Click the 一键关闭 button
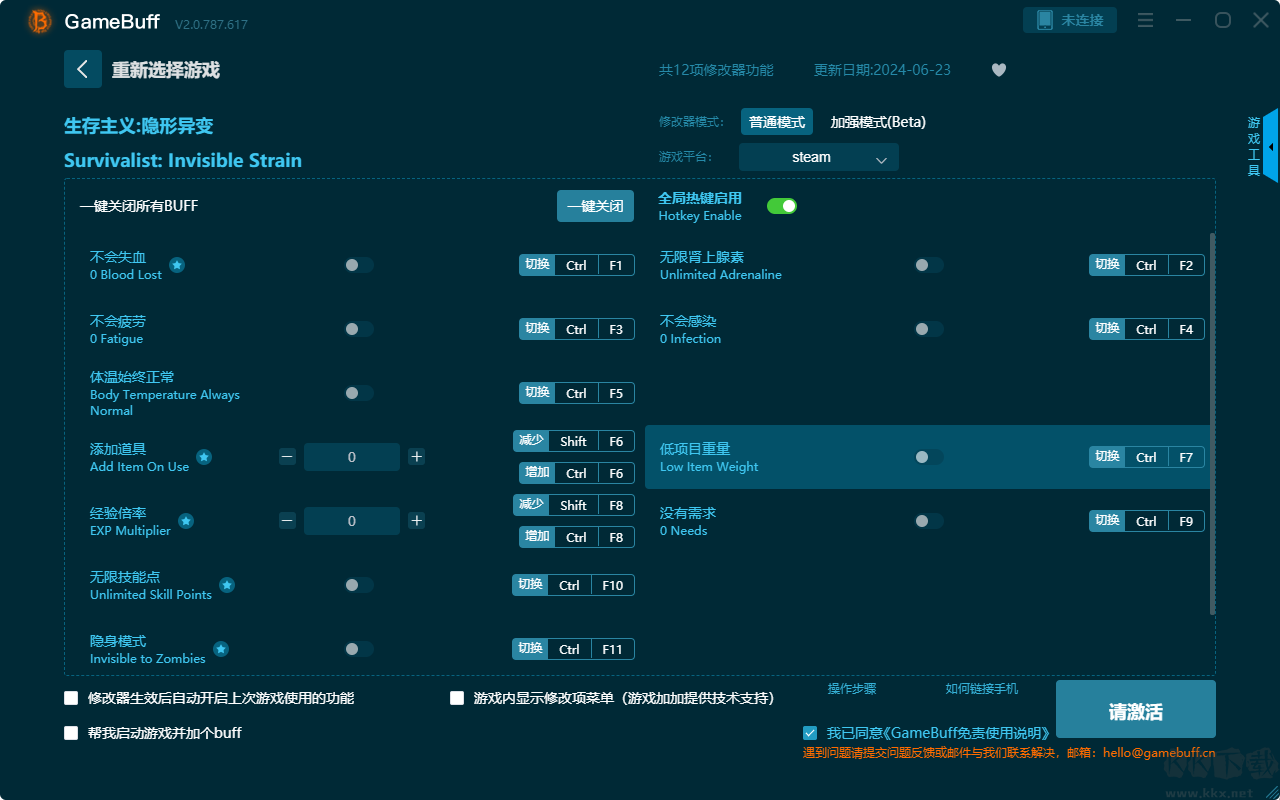This screenshot has height=800, width=1280. click(x=596, y=206)
